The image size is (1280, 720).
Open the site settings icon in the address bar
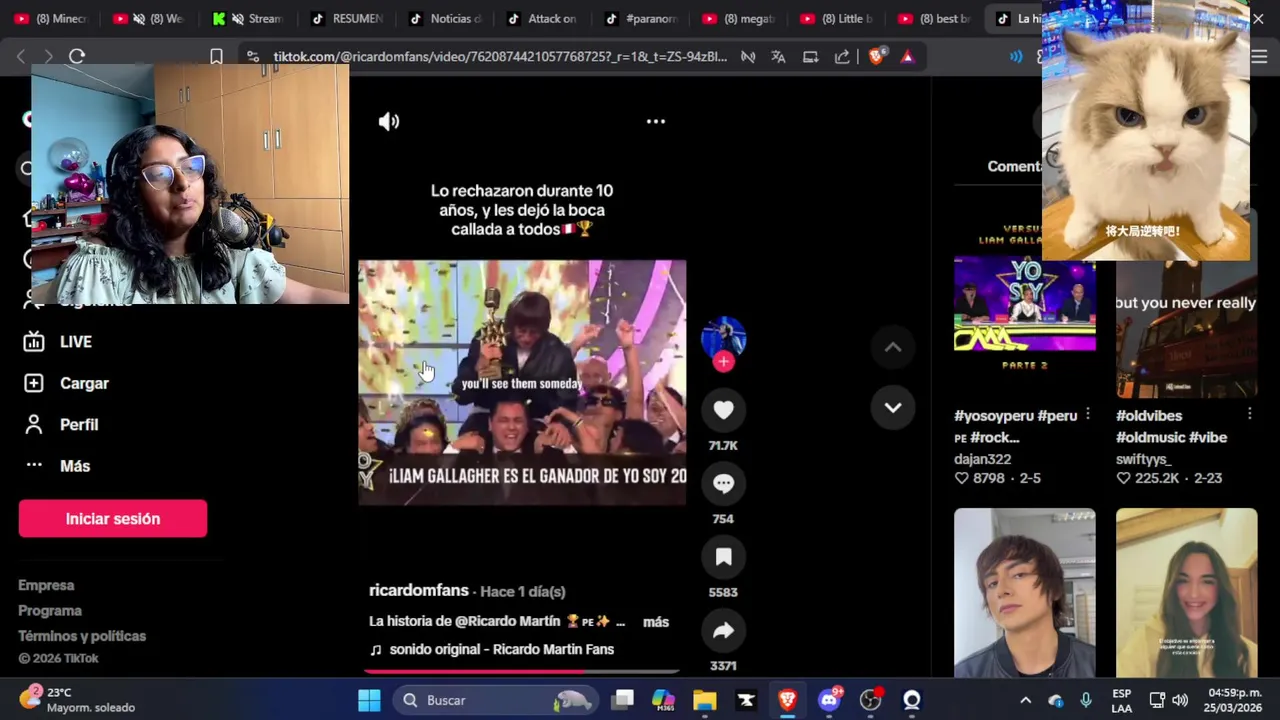[x=253, y=57]
